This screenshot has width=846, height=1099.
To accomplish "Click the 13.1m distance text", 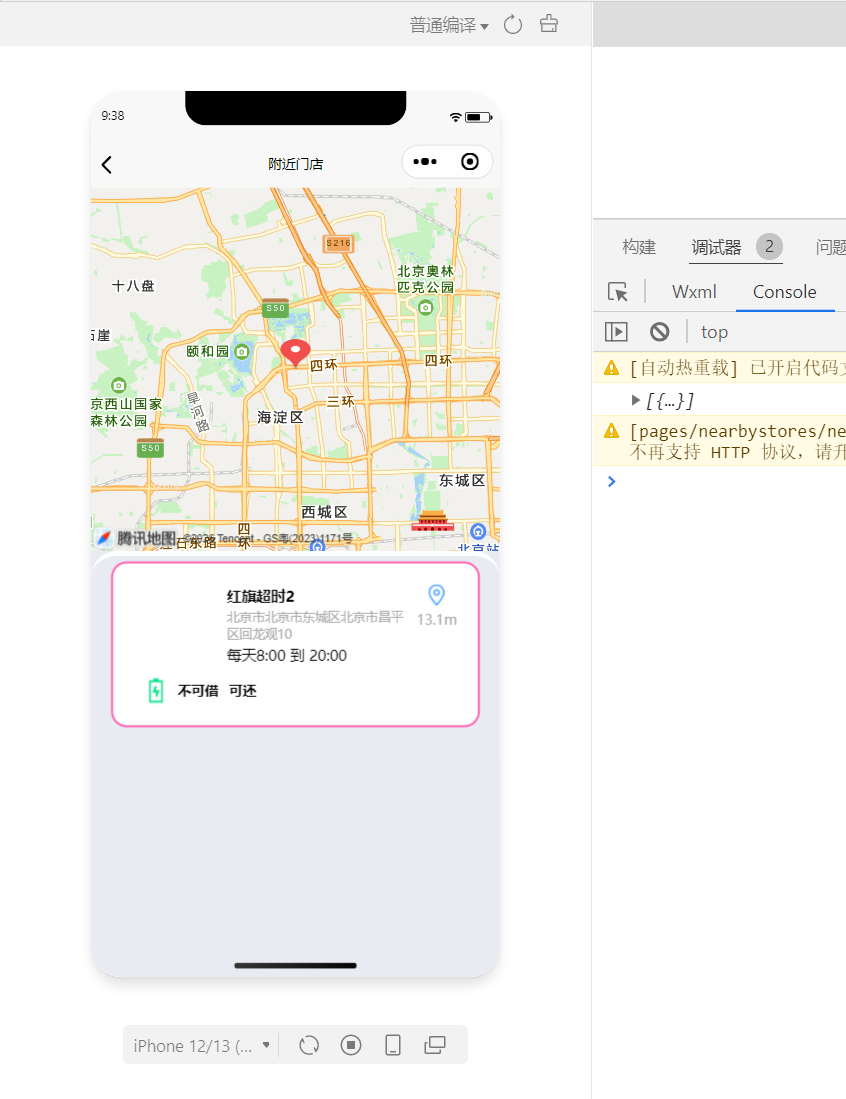I will pyautogui.click(x=437, y=620).
